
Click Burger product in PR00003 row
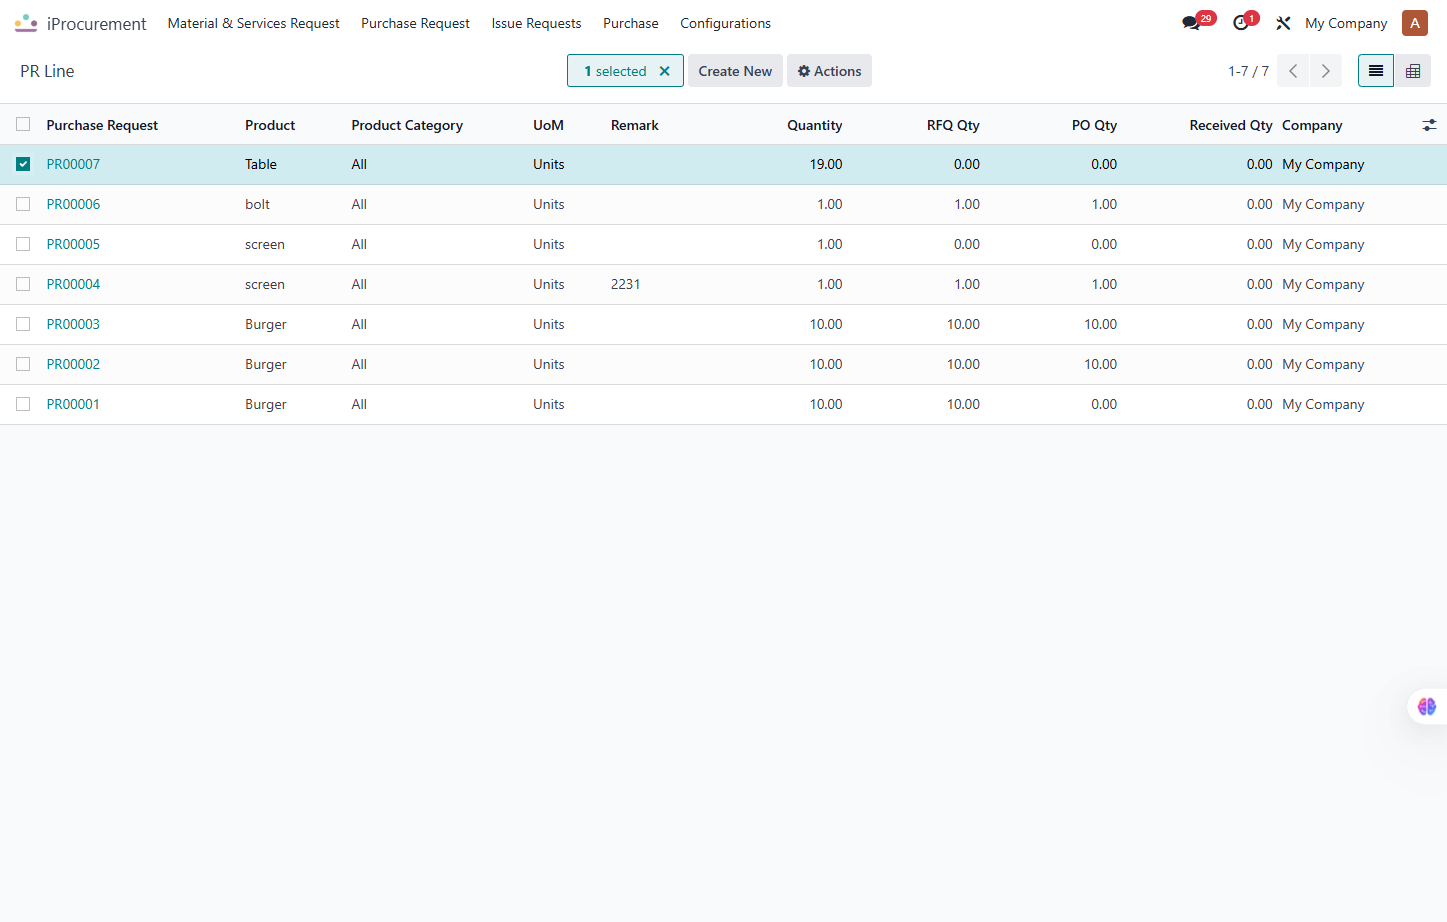266,324
